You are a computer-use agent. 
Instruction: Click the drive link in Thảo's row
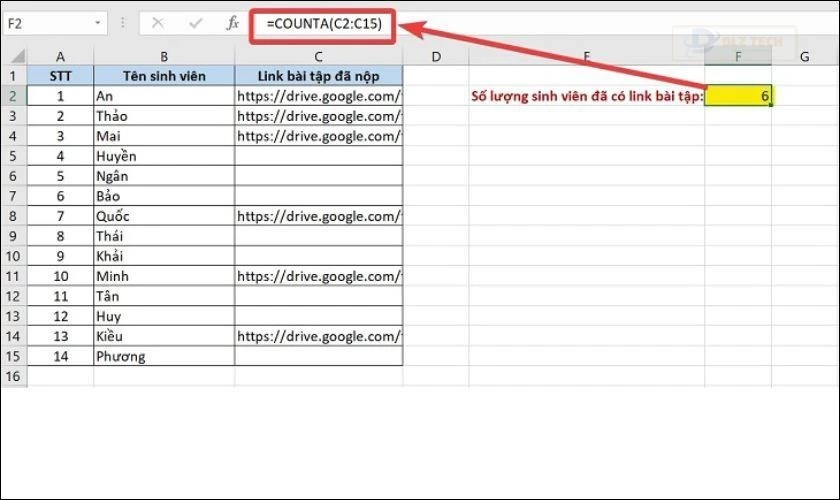tap(319, 116)
